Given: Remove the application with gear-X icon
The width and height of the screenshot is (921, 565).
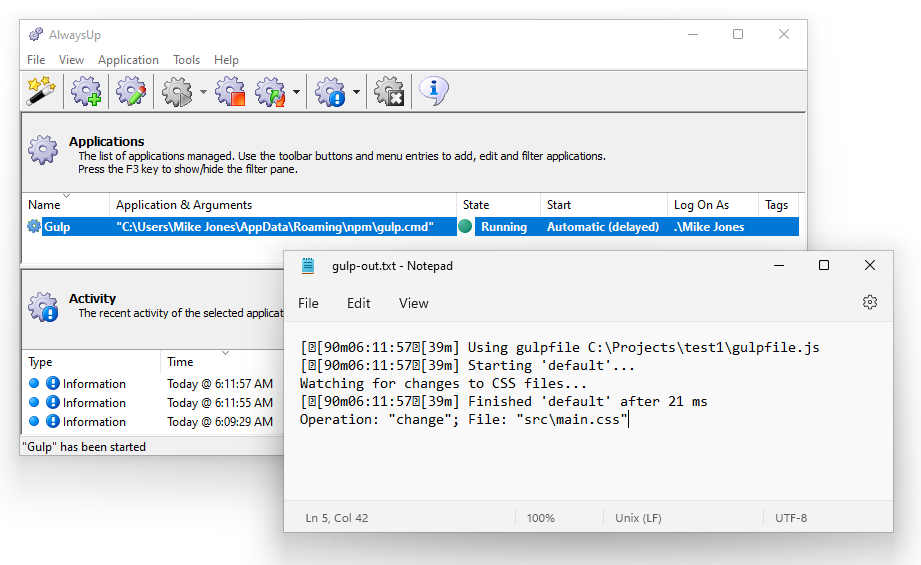Looking at the screenshot, I should tap(389, 91).
